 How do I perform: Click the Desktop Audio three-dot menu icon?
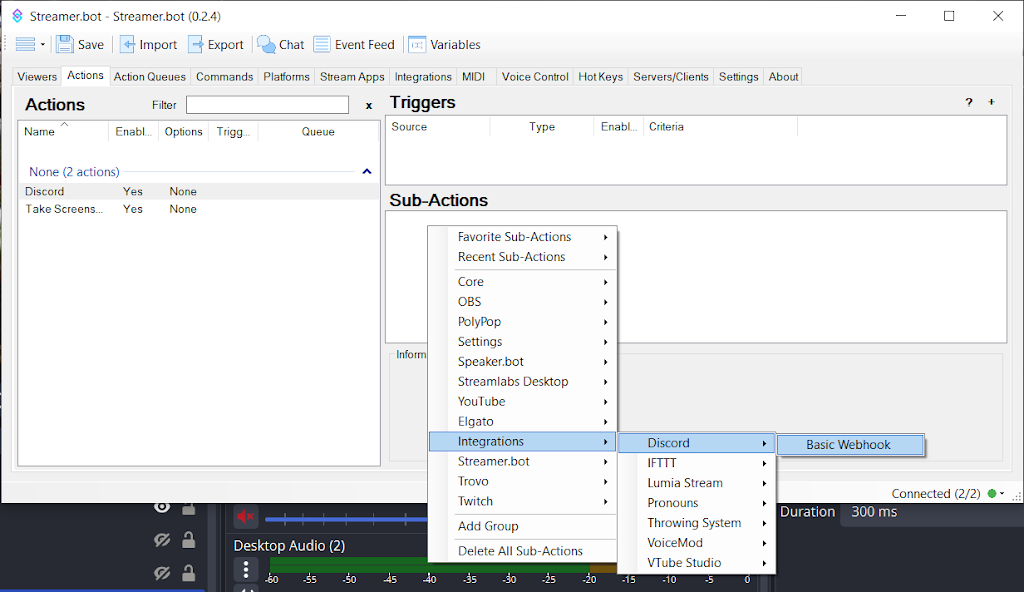tap(246, 569)
